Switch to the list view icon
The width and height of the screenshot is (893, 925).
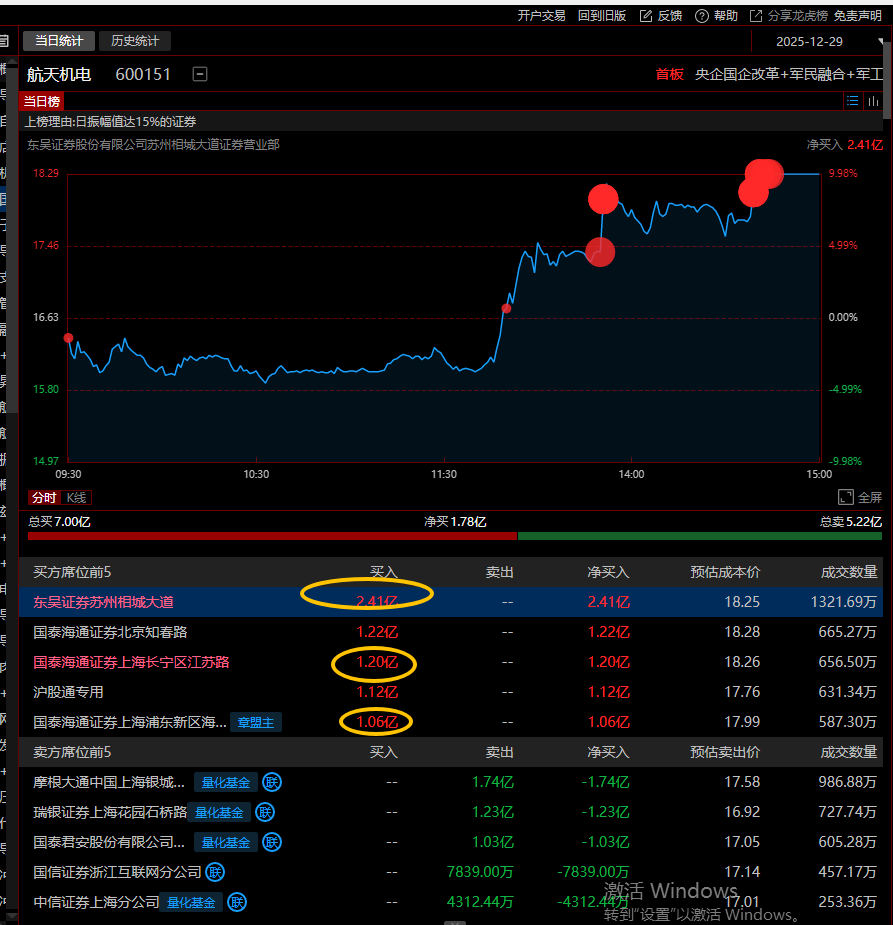[852, 101]
